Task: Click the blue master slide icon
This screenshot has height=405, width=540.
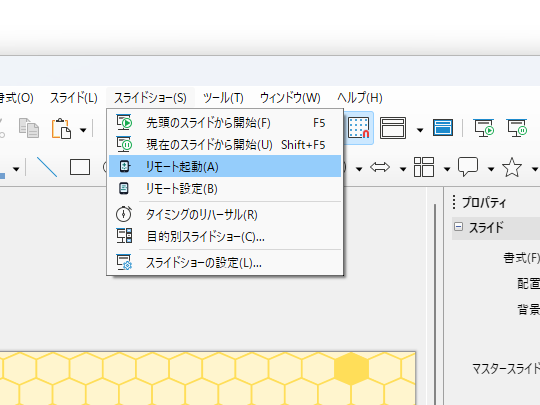Action: [443, 127]
